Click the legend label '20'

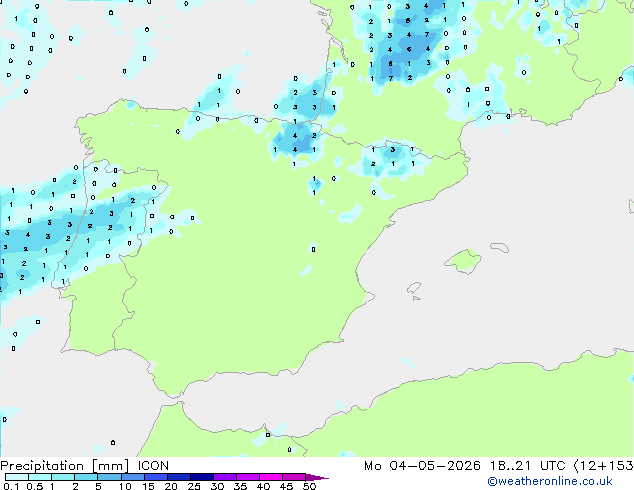click(171, 486)
